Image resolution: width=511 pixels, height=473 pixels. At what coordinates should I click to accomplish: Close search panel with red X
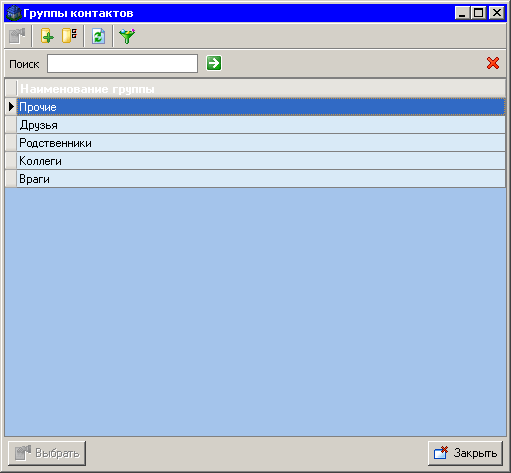point(493,63)
